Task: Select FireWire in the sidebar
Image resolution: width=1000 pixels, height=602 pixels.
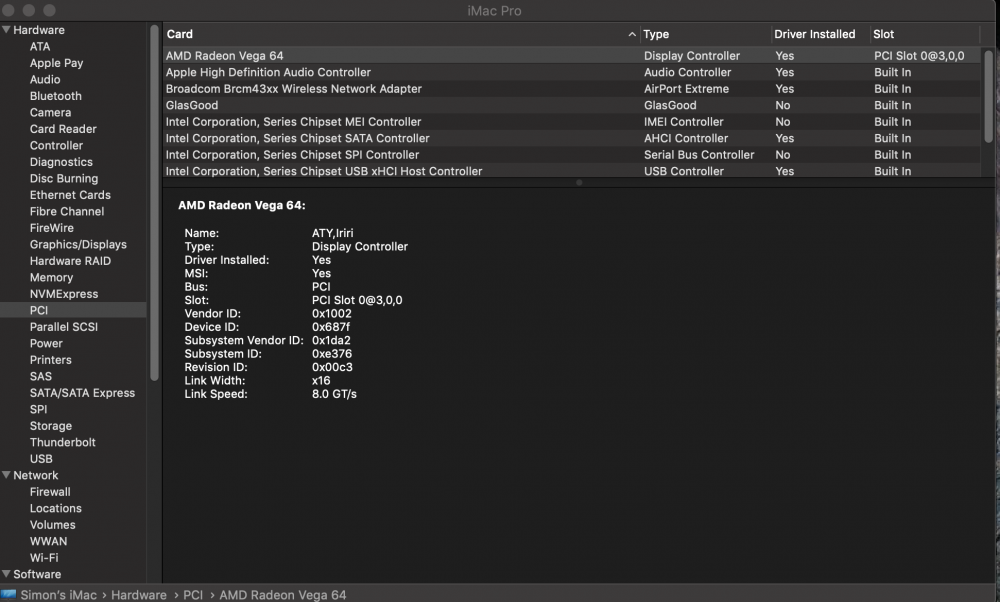Action: 52,228
